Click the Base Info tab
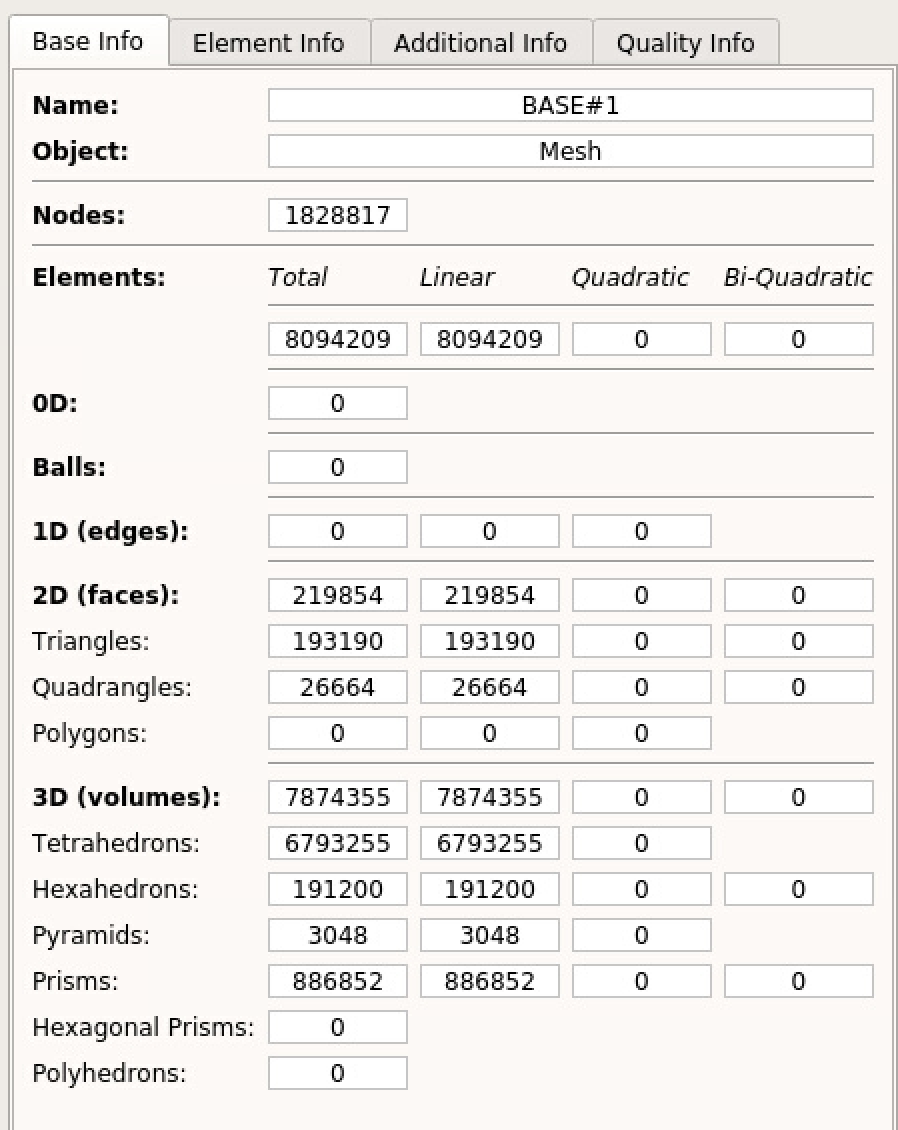The width and height of the screenshot is (898, 1130). pos(88,42)
